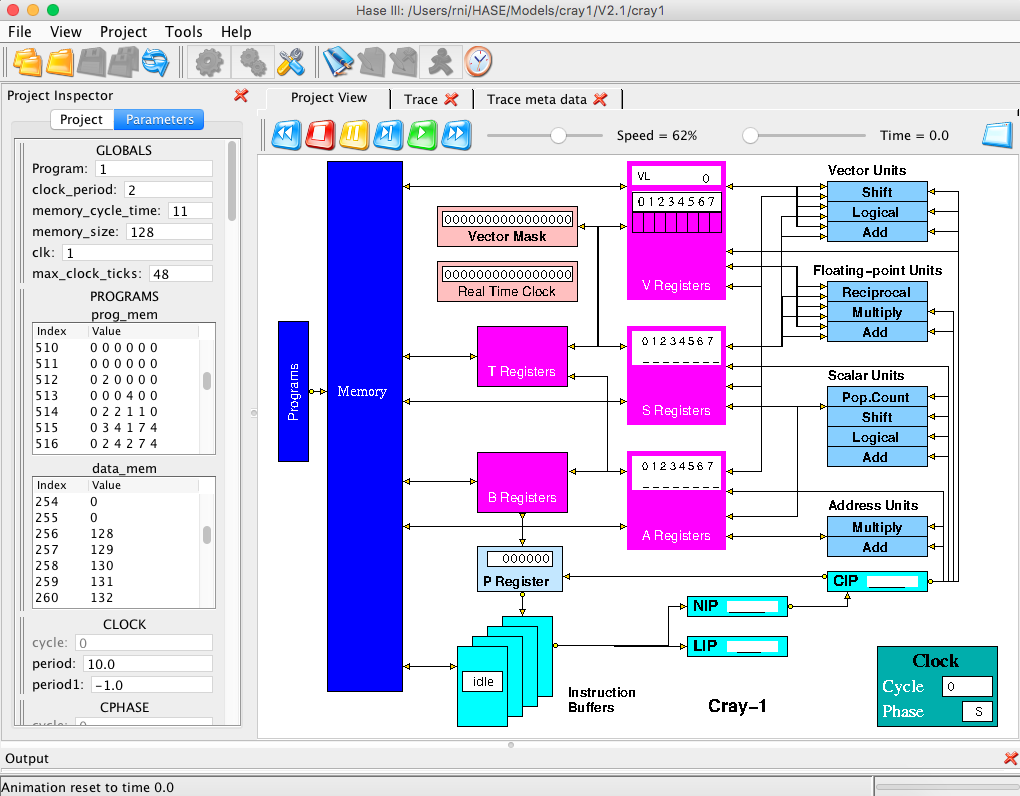Viewport: 1020px width, 796px height.
Task: Click the Reciprocal floating-point unit
Action: coord(877,292)
